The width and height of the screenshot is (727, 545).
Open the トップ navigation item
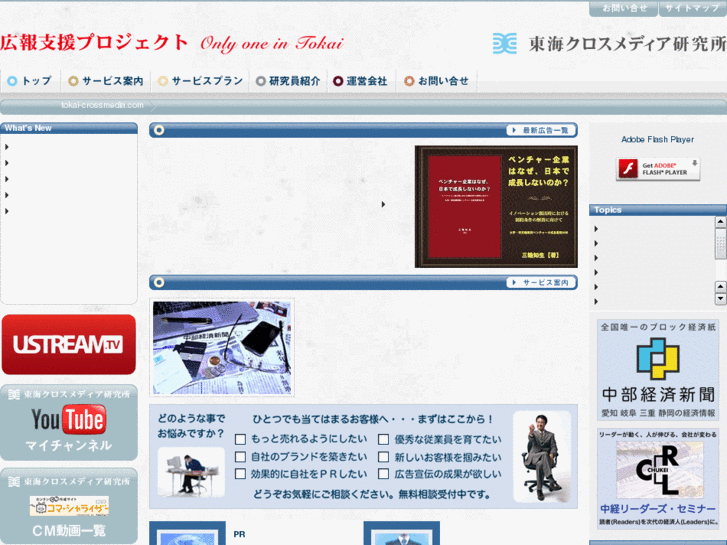pos(30,81)
